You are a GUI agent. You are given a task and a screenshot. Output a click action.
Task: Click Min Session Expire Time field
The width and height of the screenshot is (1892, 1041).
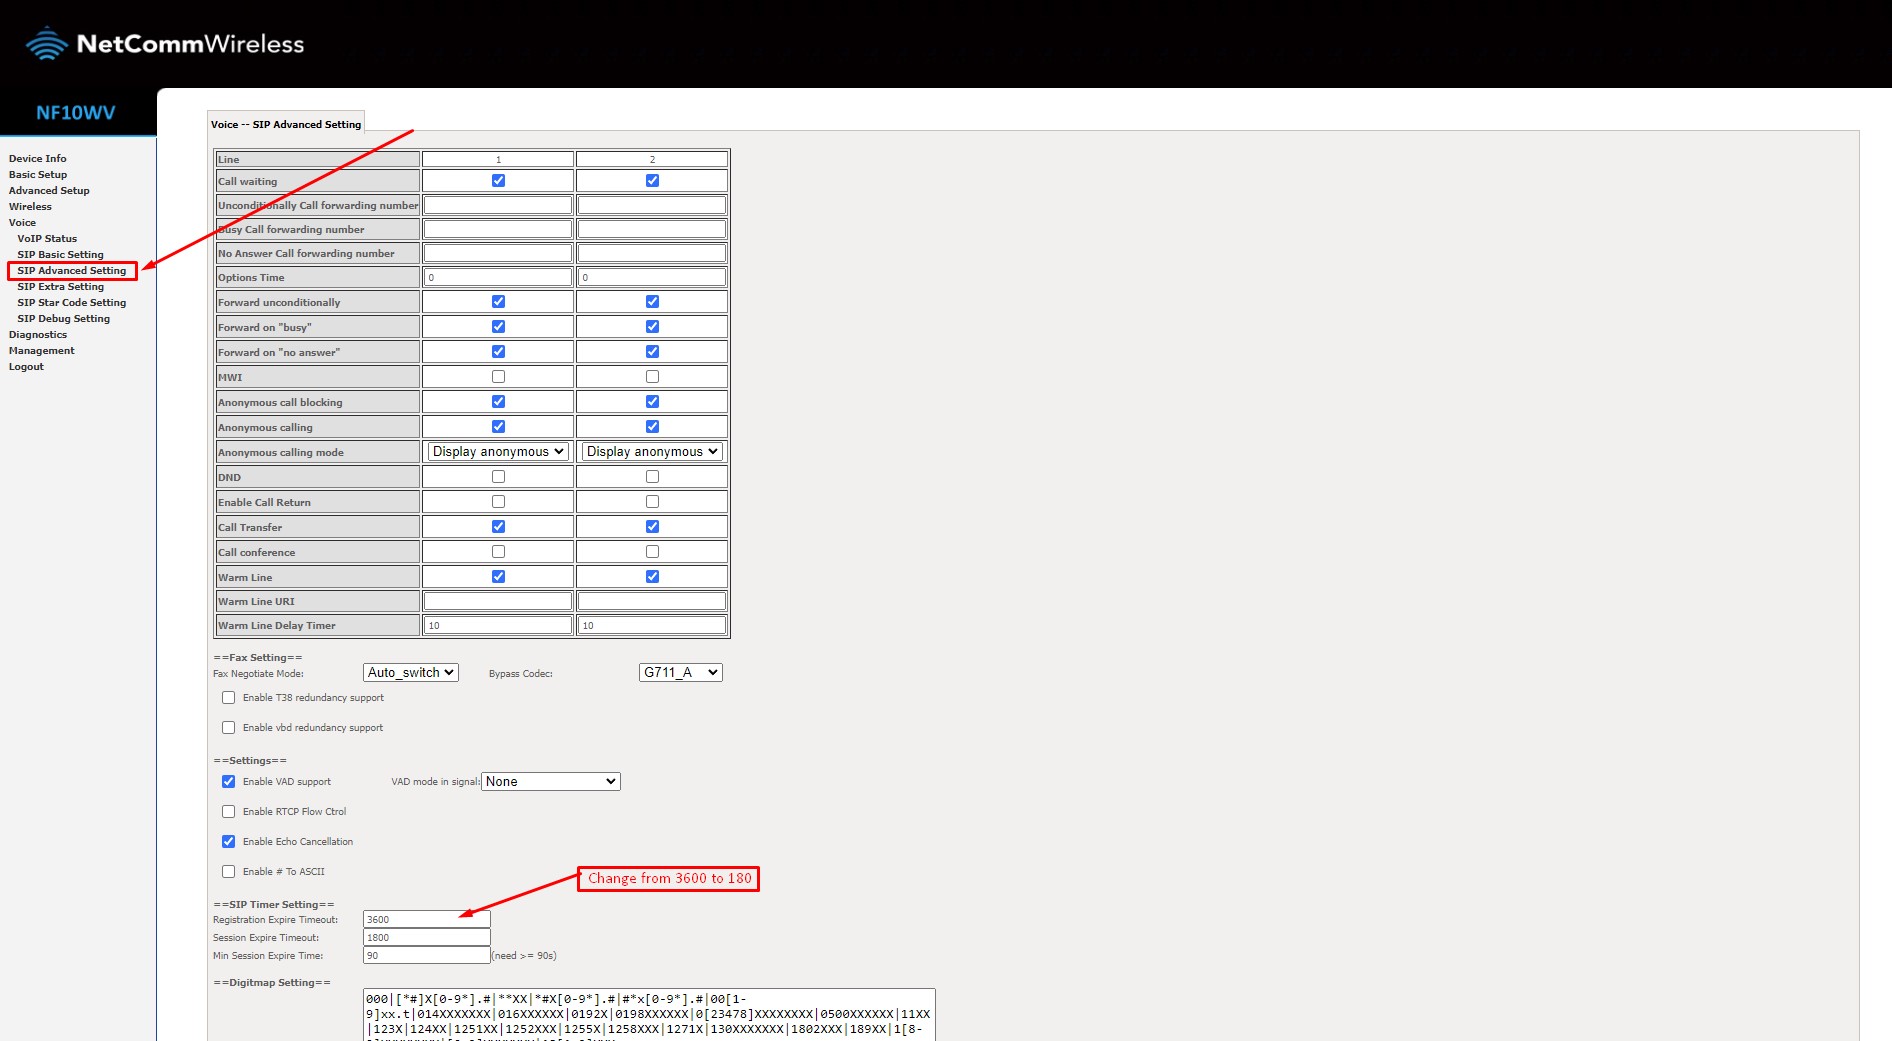(x=427, y=956)
